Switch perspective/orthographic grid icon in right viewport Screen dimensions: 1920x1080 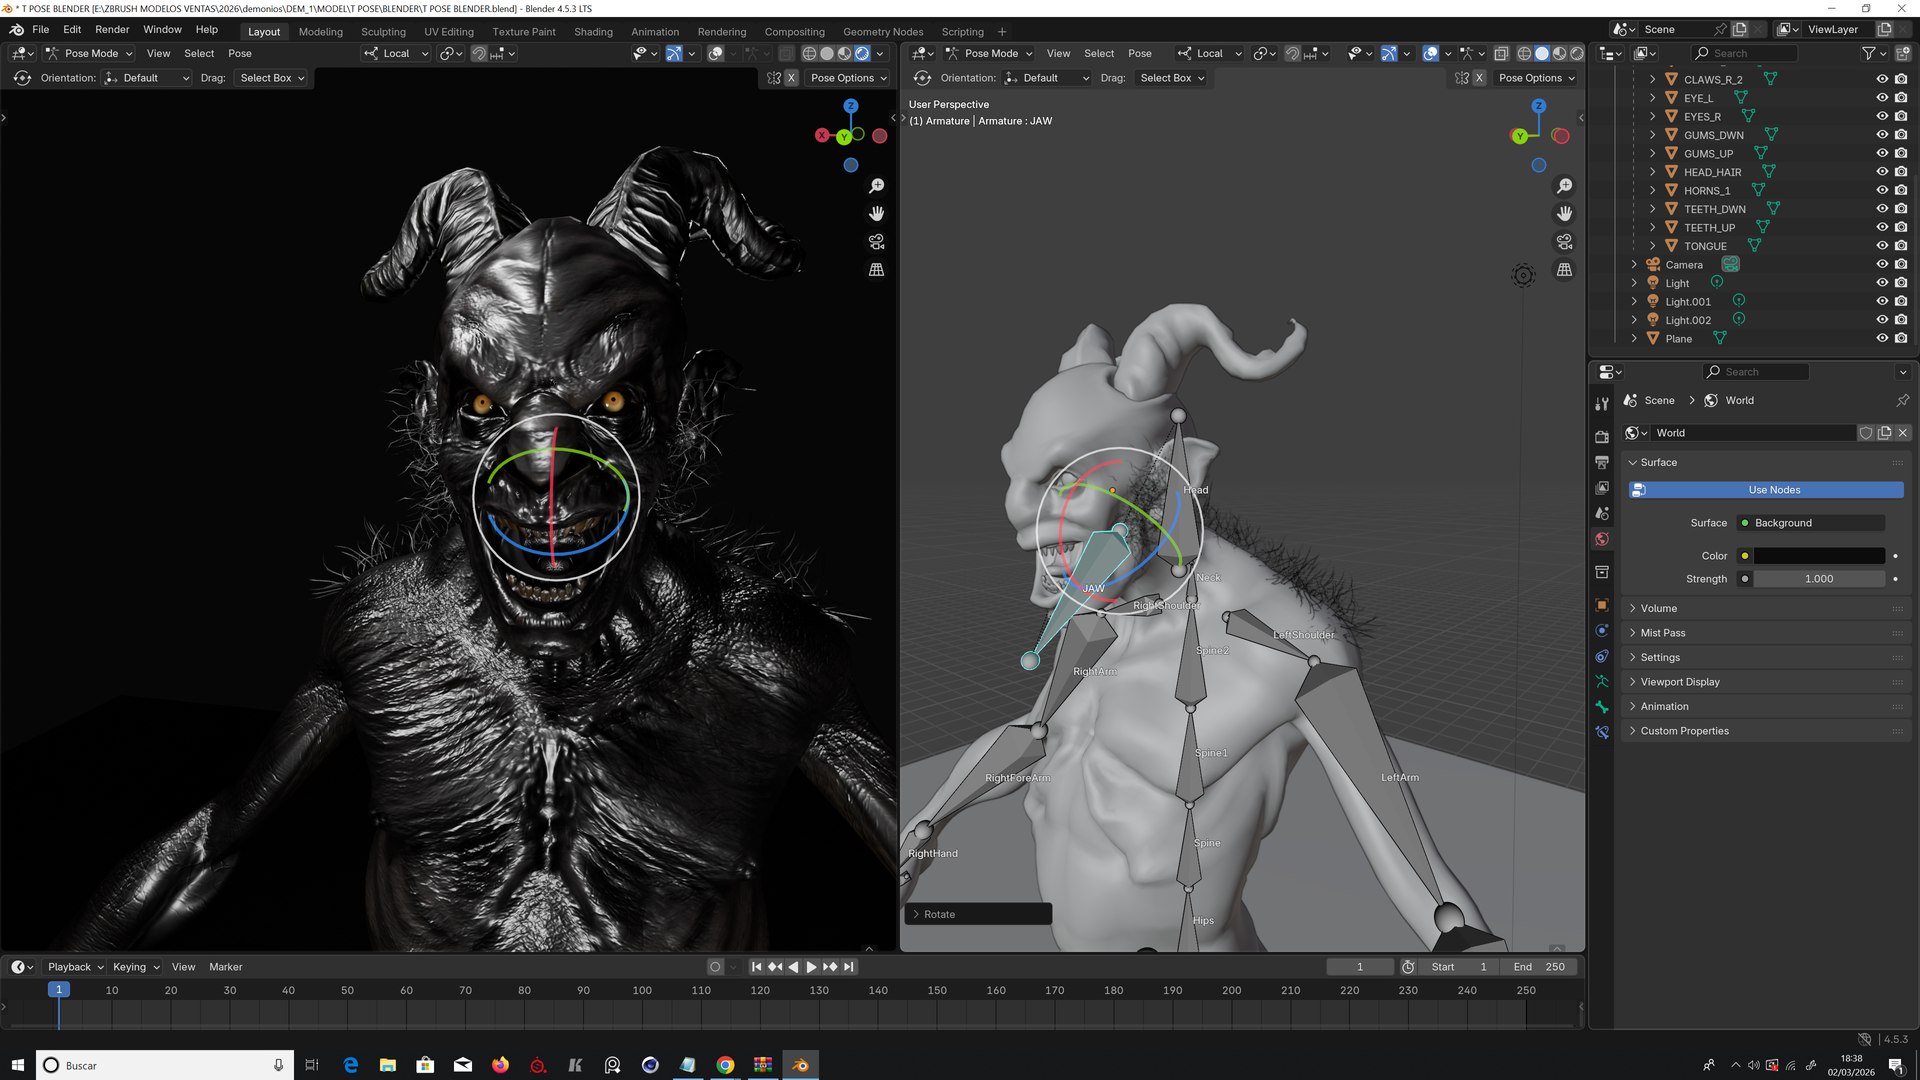pyautogui.click(x=1564, y=270)
